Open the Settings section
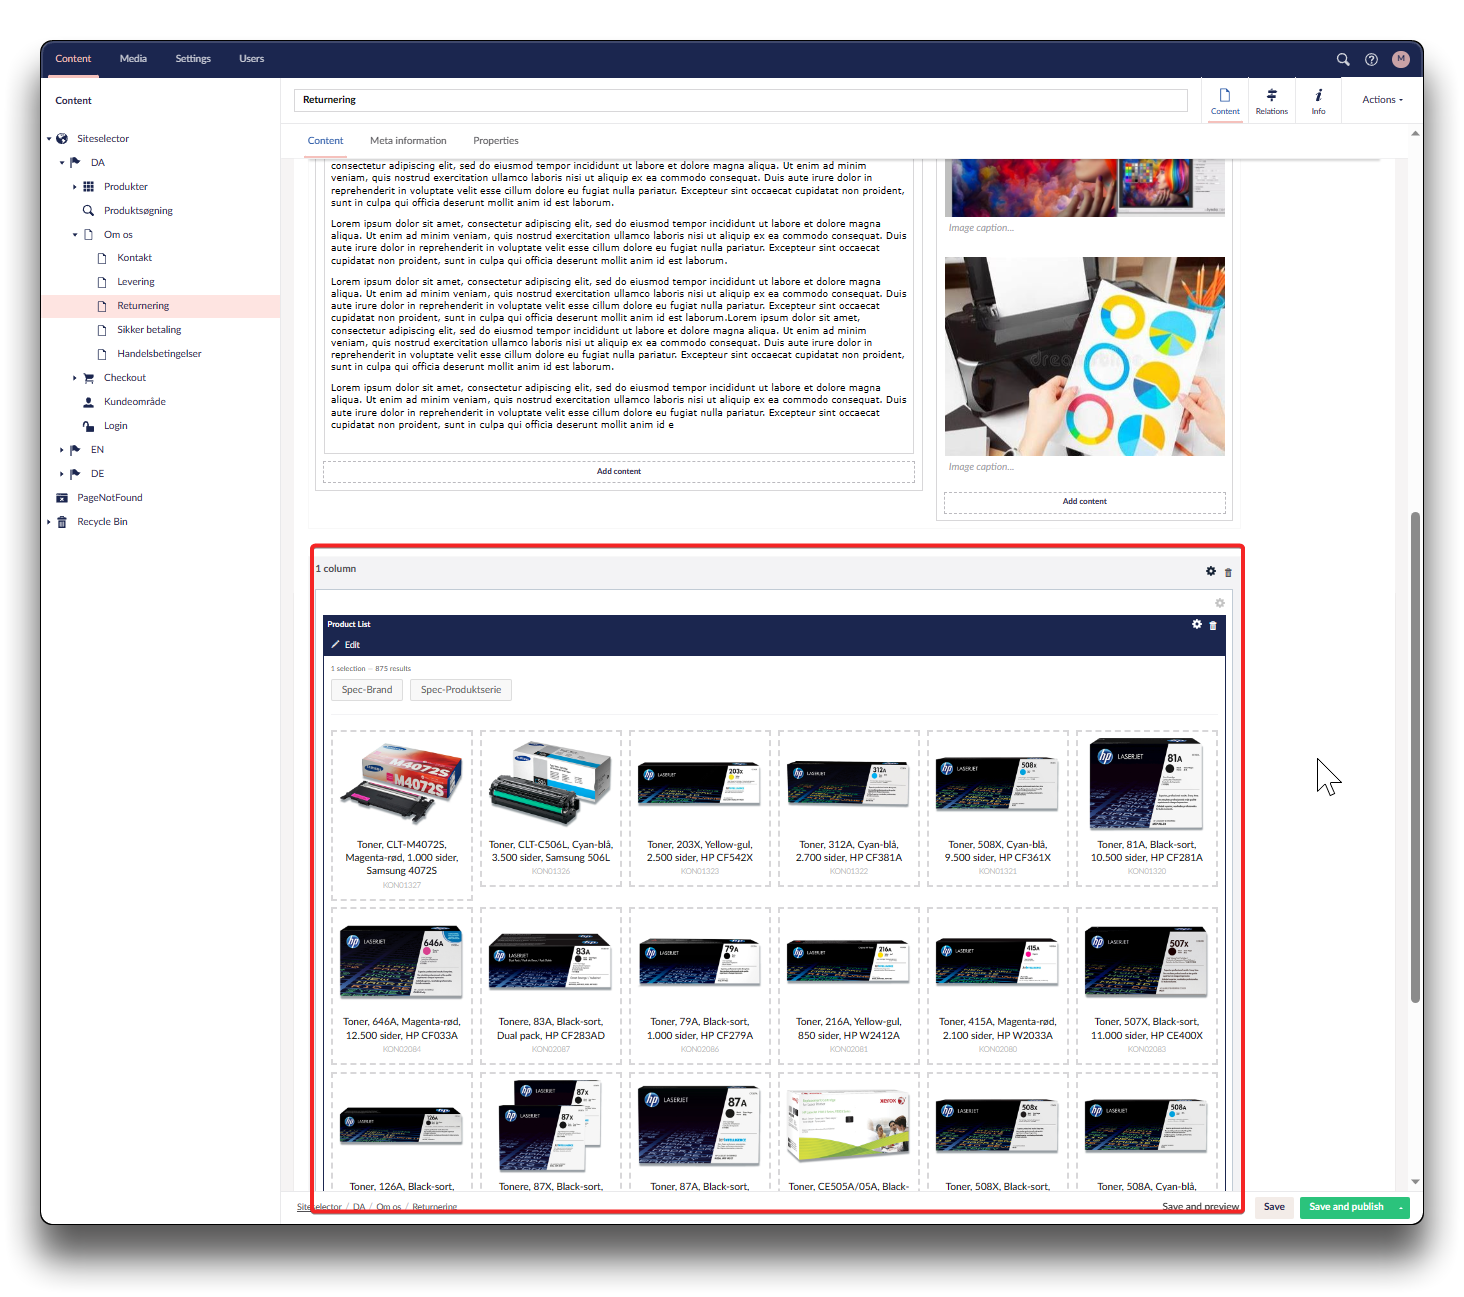This screenshot has width=1464, height=1297. [x=193, y=59]
